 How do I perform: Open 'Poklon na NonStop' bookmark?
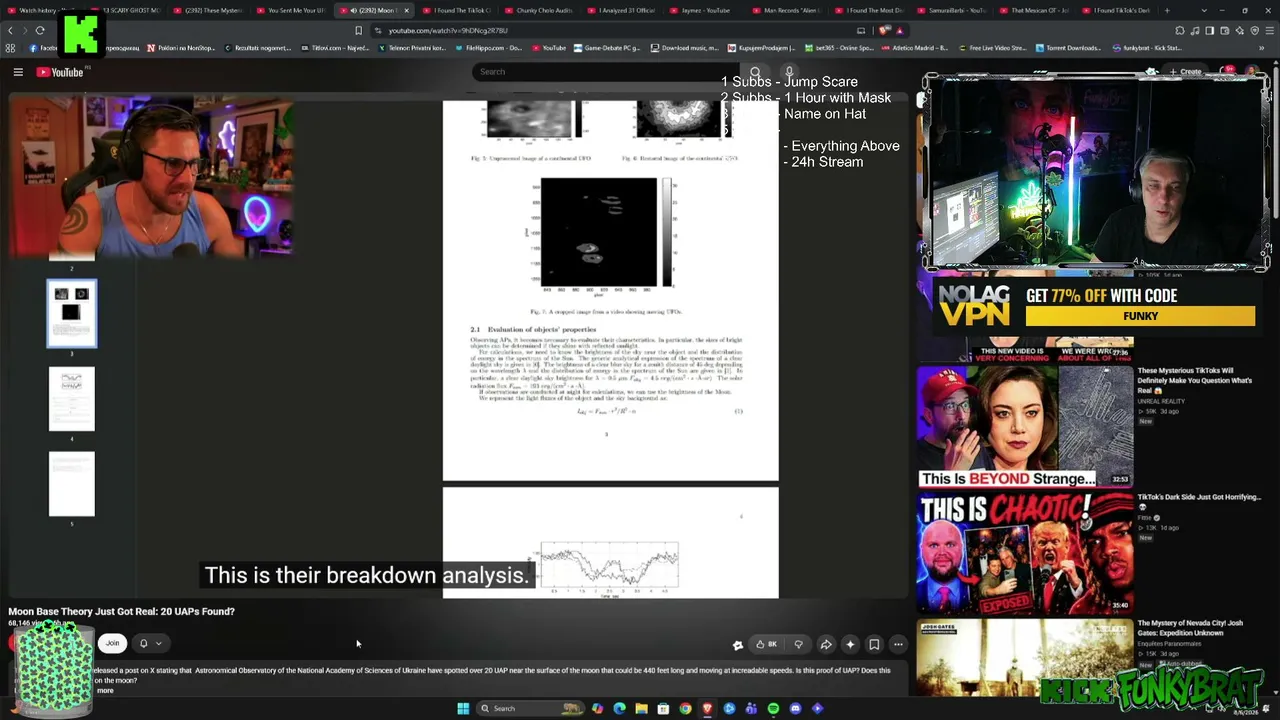(180, 48)
